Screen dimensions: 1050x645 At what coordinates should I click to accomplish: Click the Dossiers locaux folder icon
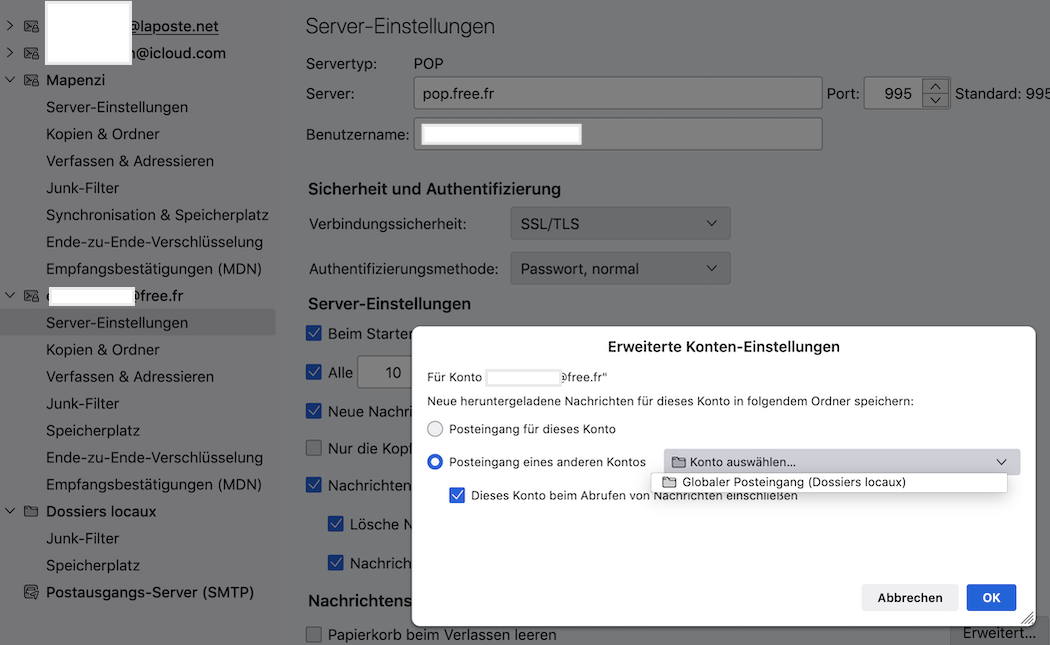click(31, 511)
